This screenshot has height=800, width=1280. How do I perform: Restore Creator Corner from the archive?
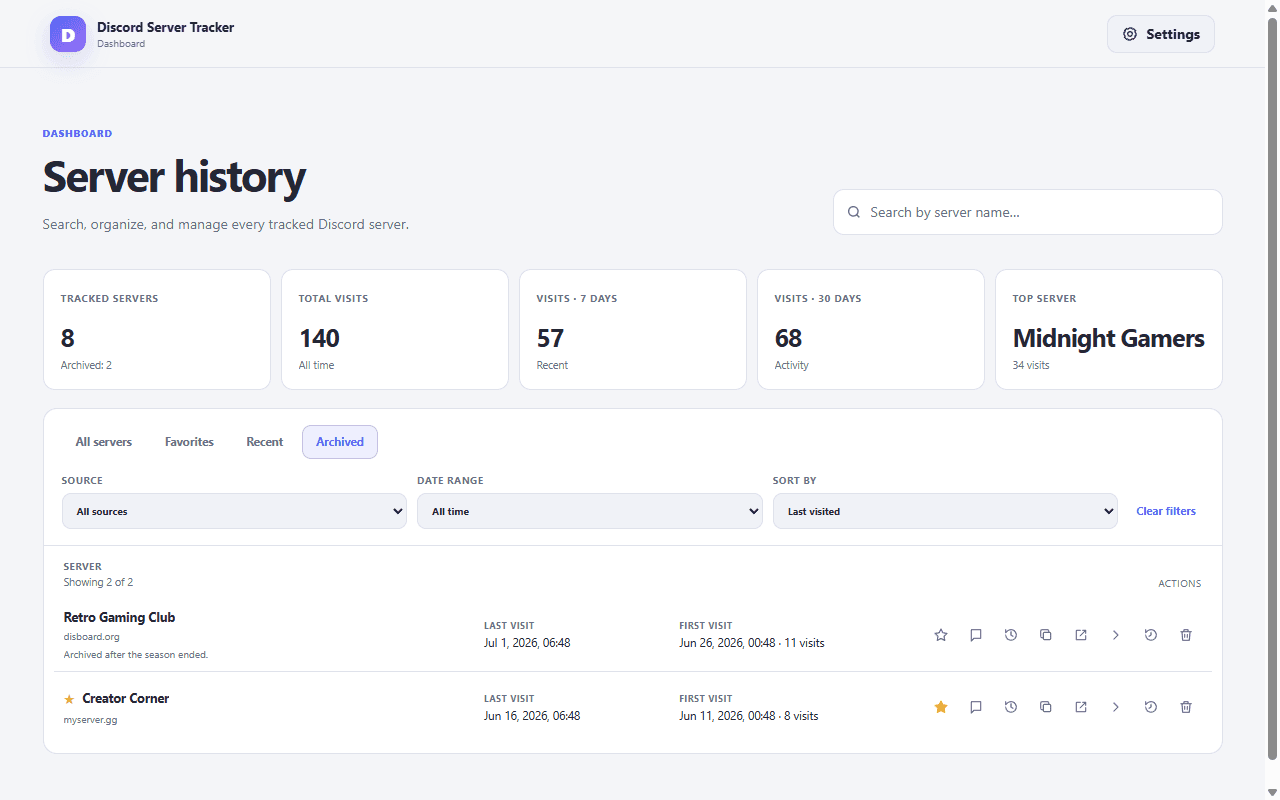click(1151, 707)
